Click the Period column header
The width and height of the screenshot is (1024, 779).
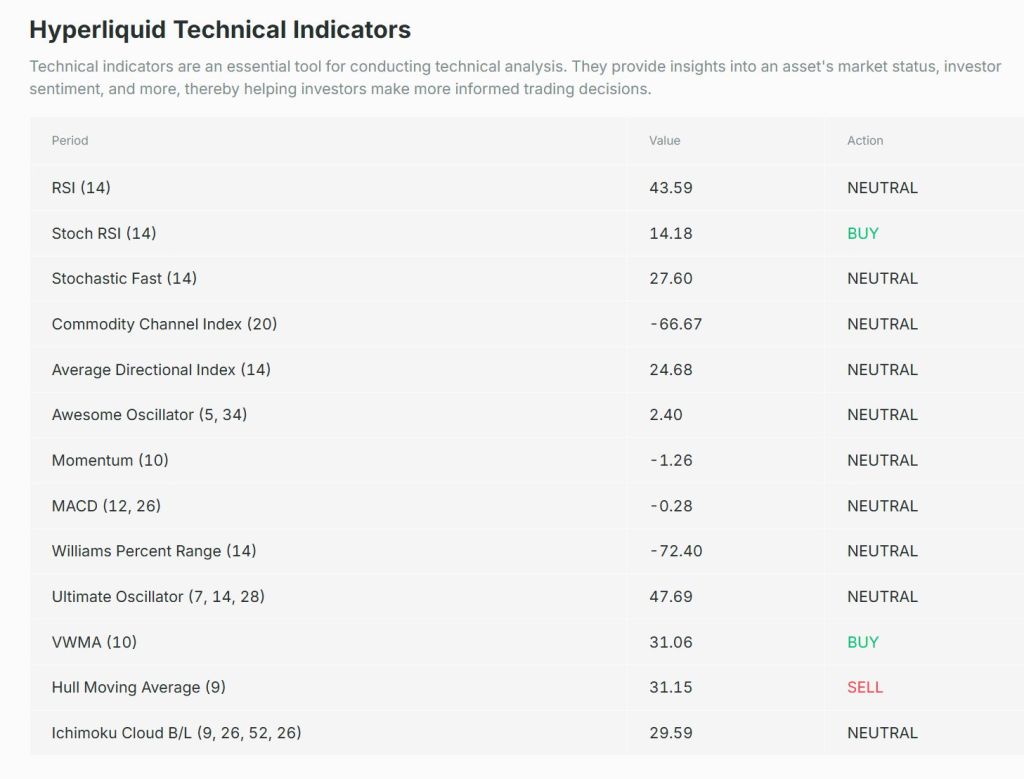point(70,141)
